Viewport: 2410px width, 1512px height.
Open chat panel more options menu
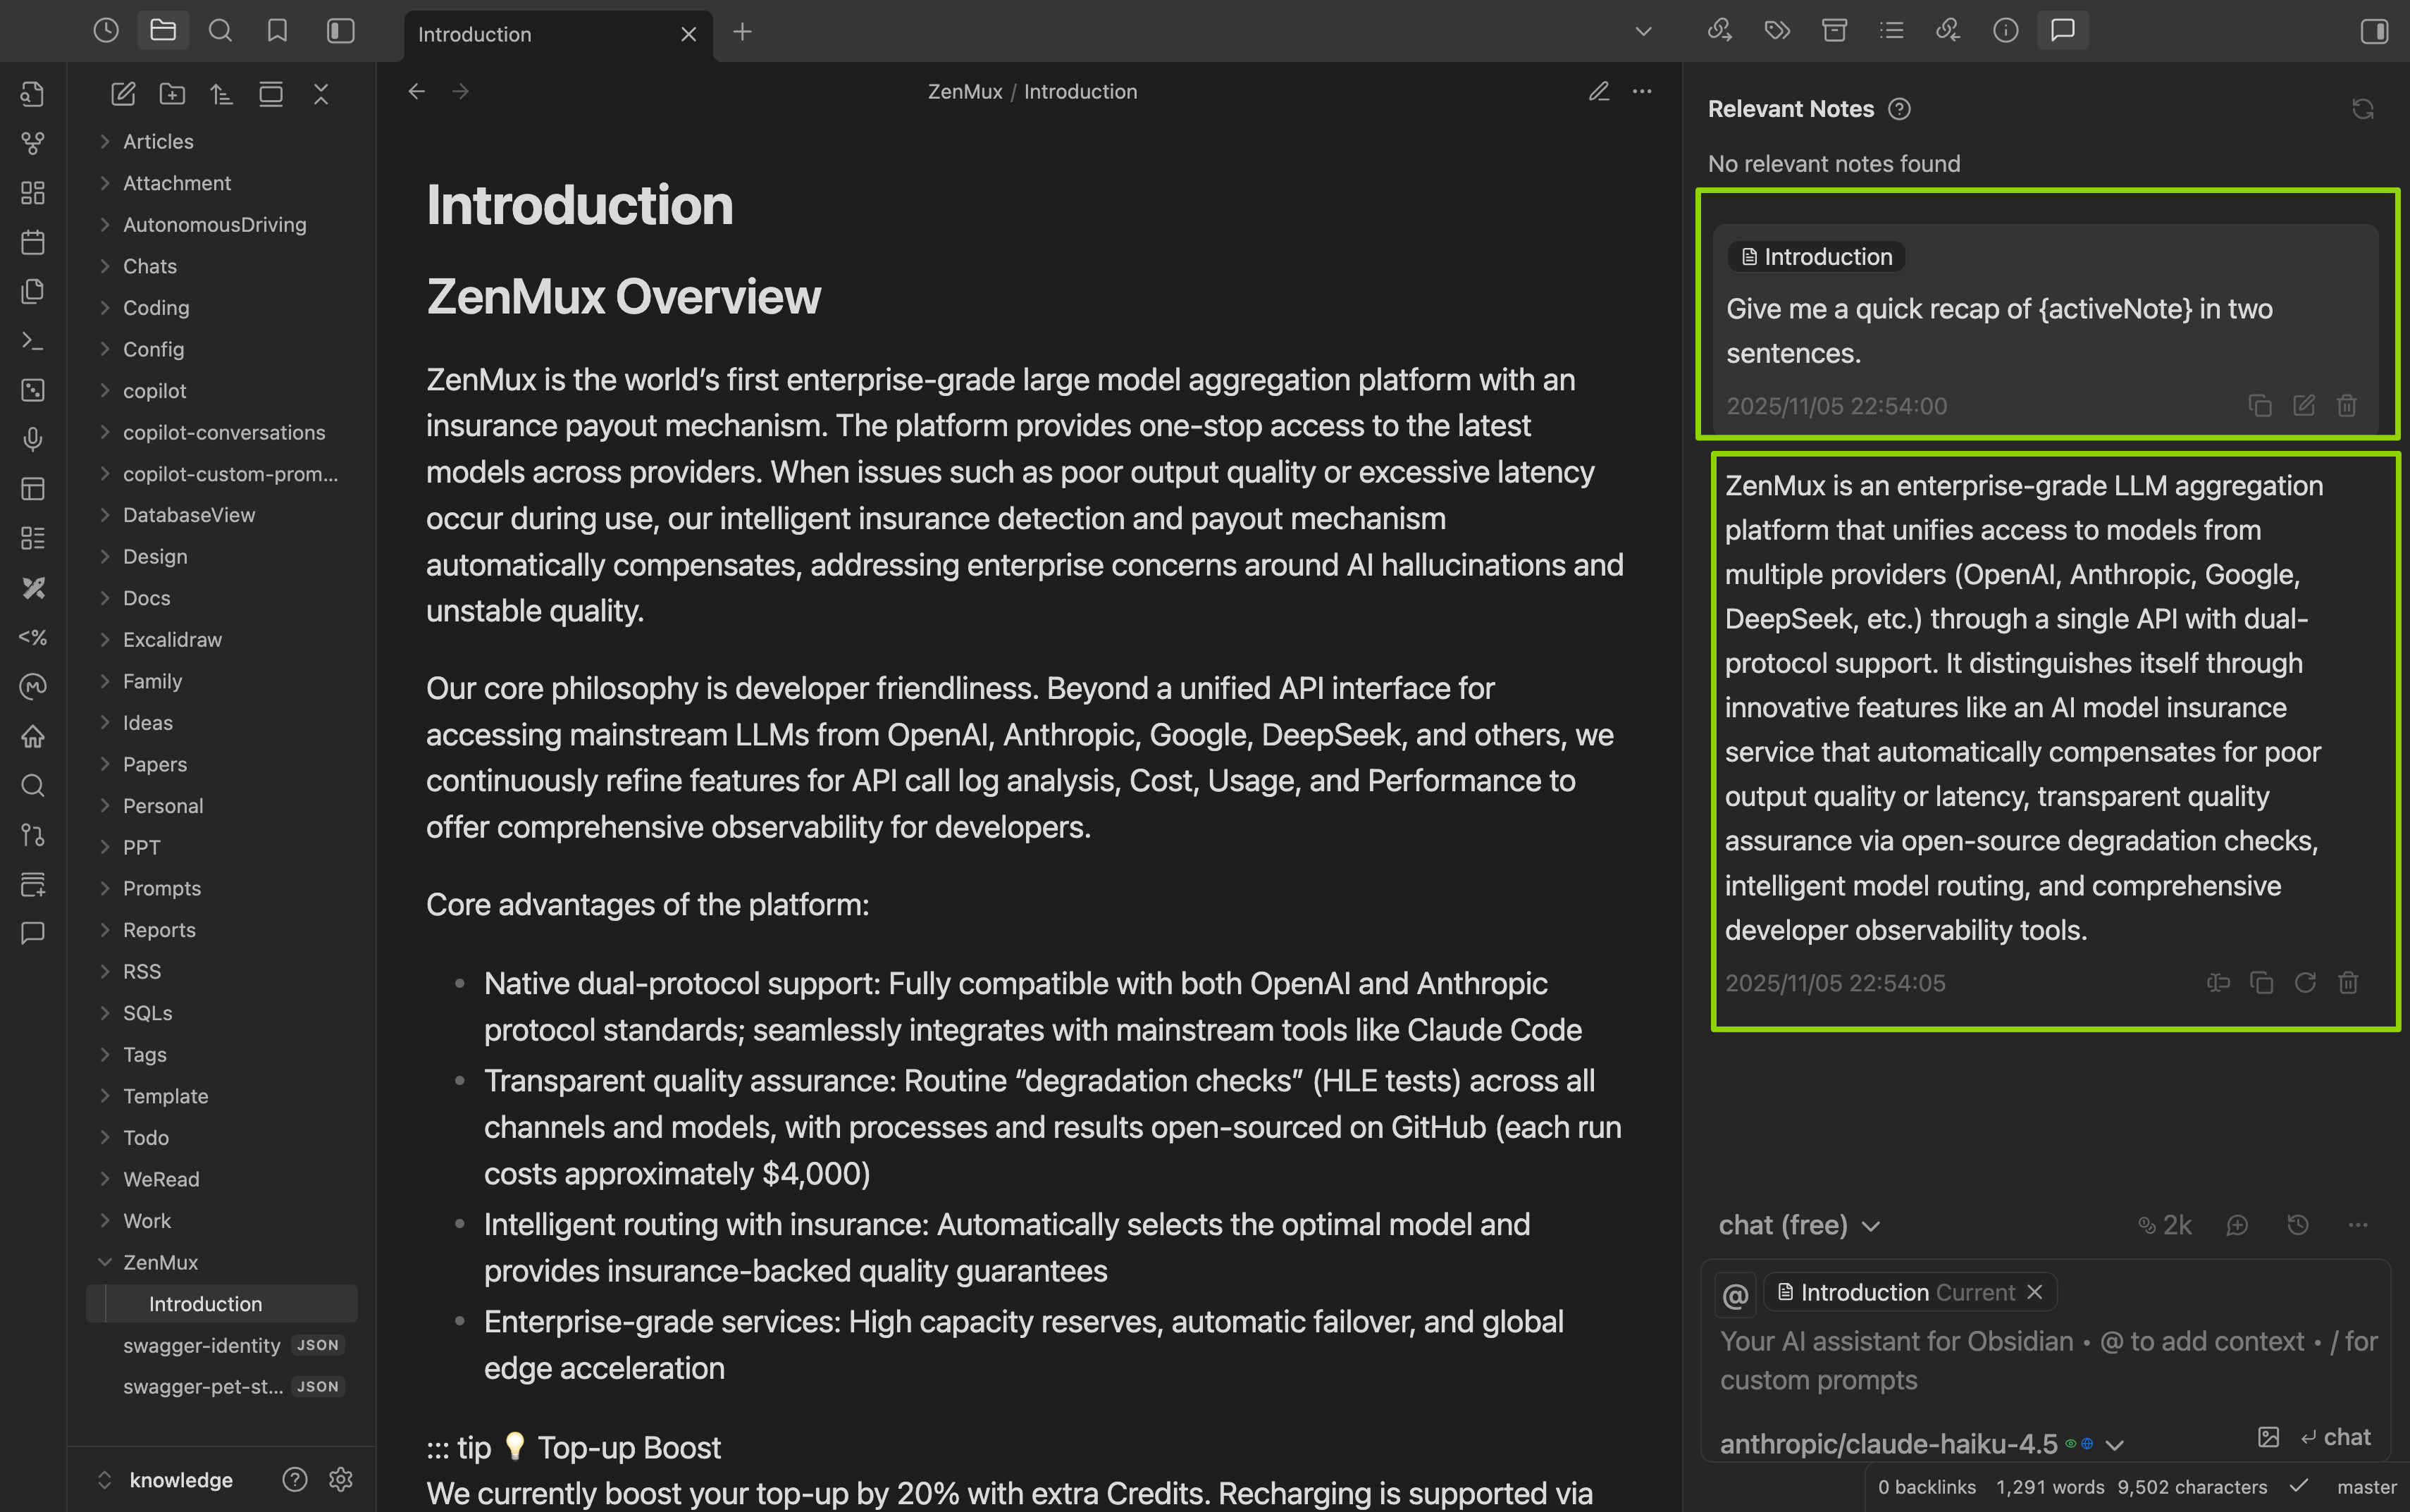[2358, 1225]
